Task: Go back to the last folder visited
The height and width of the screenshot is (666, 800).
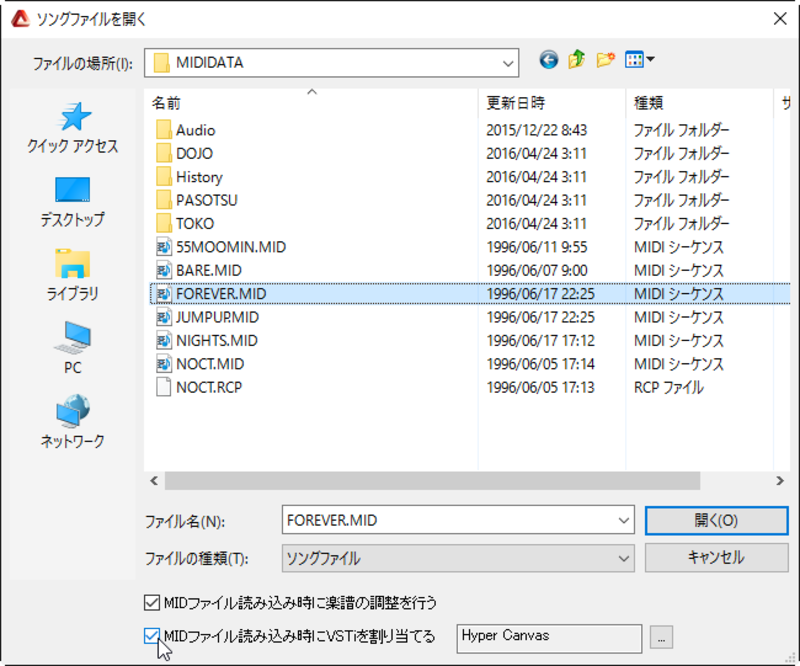Action: coord(548,60)
